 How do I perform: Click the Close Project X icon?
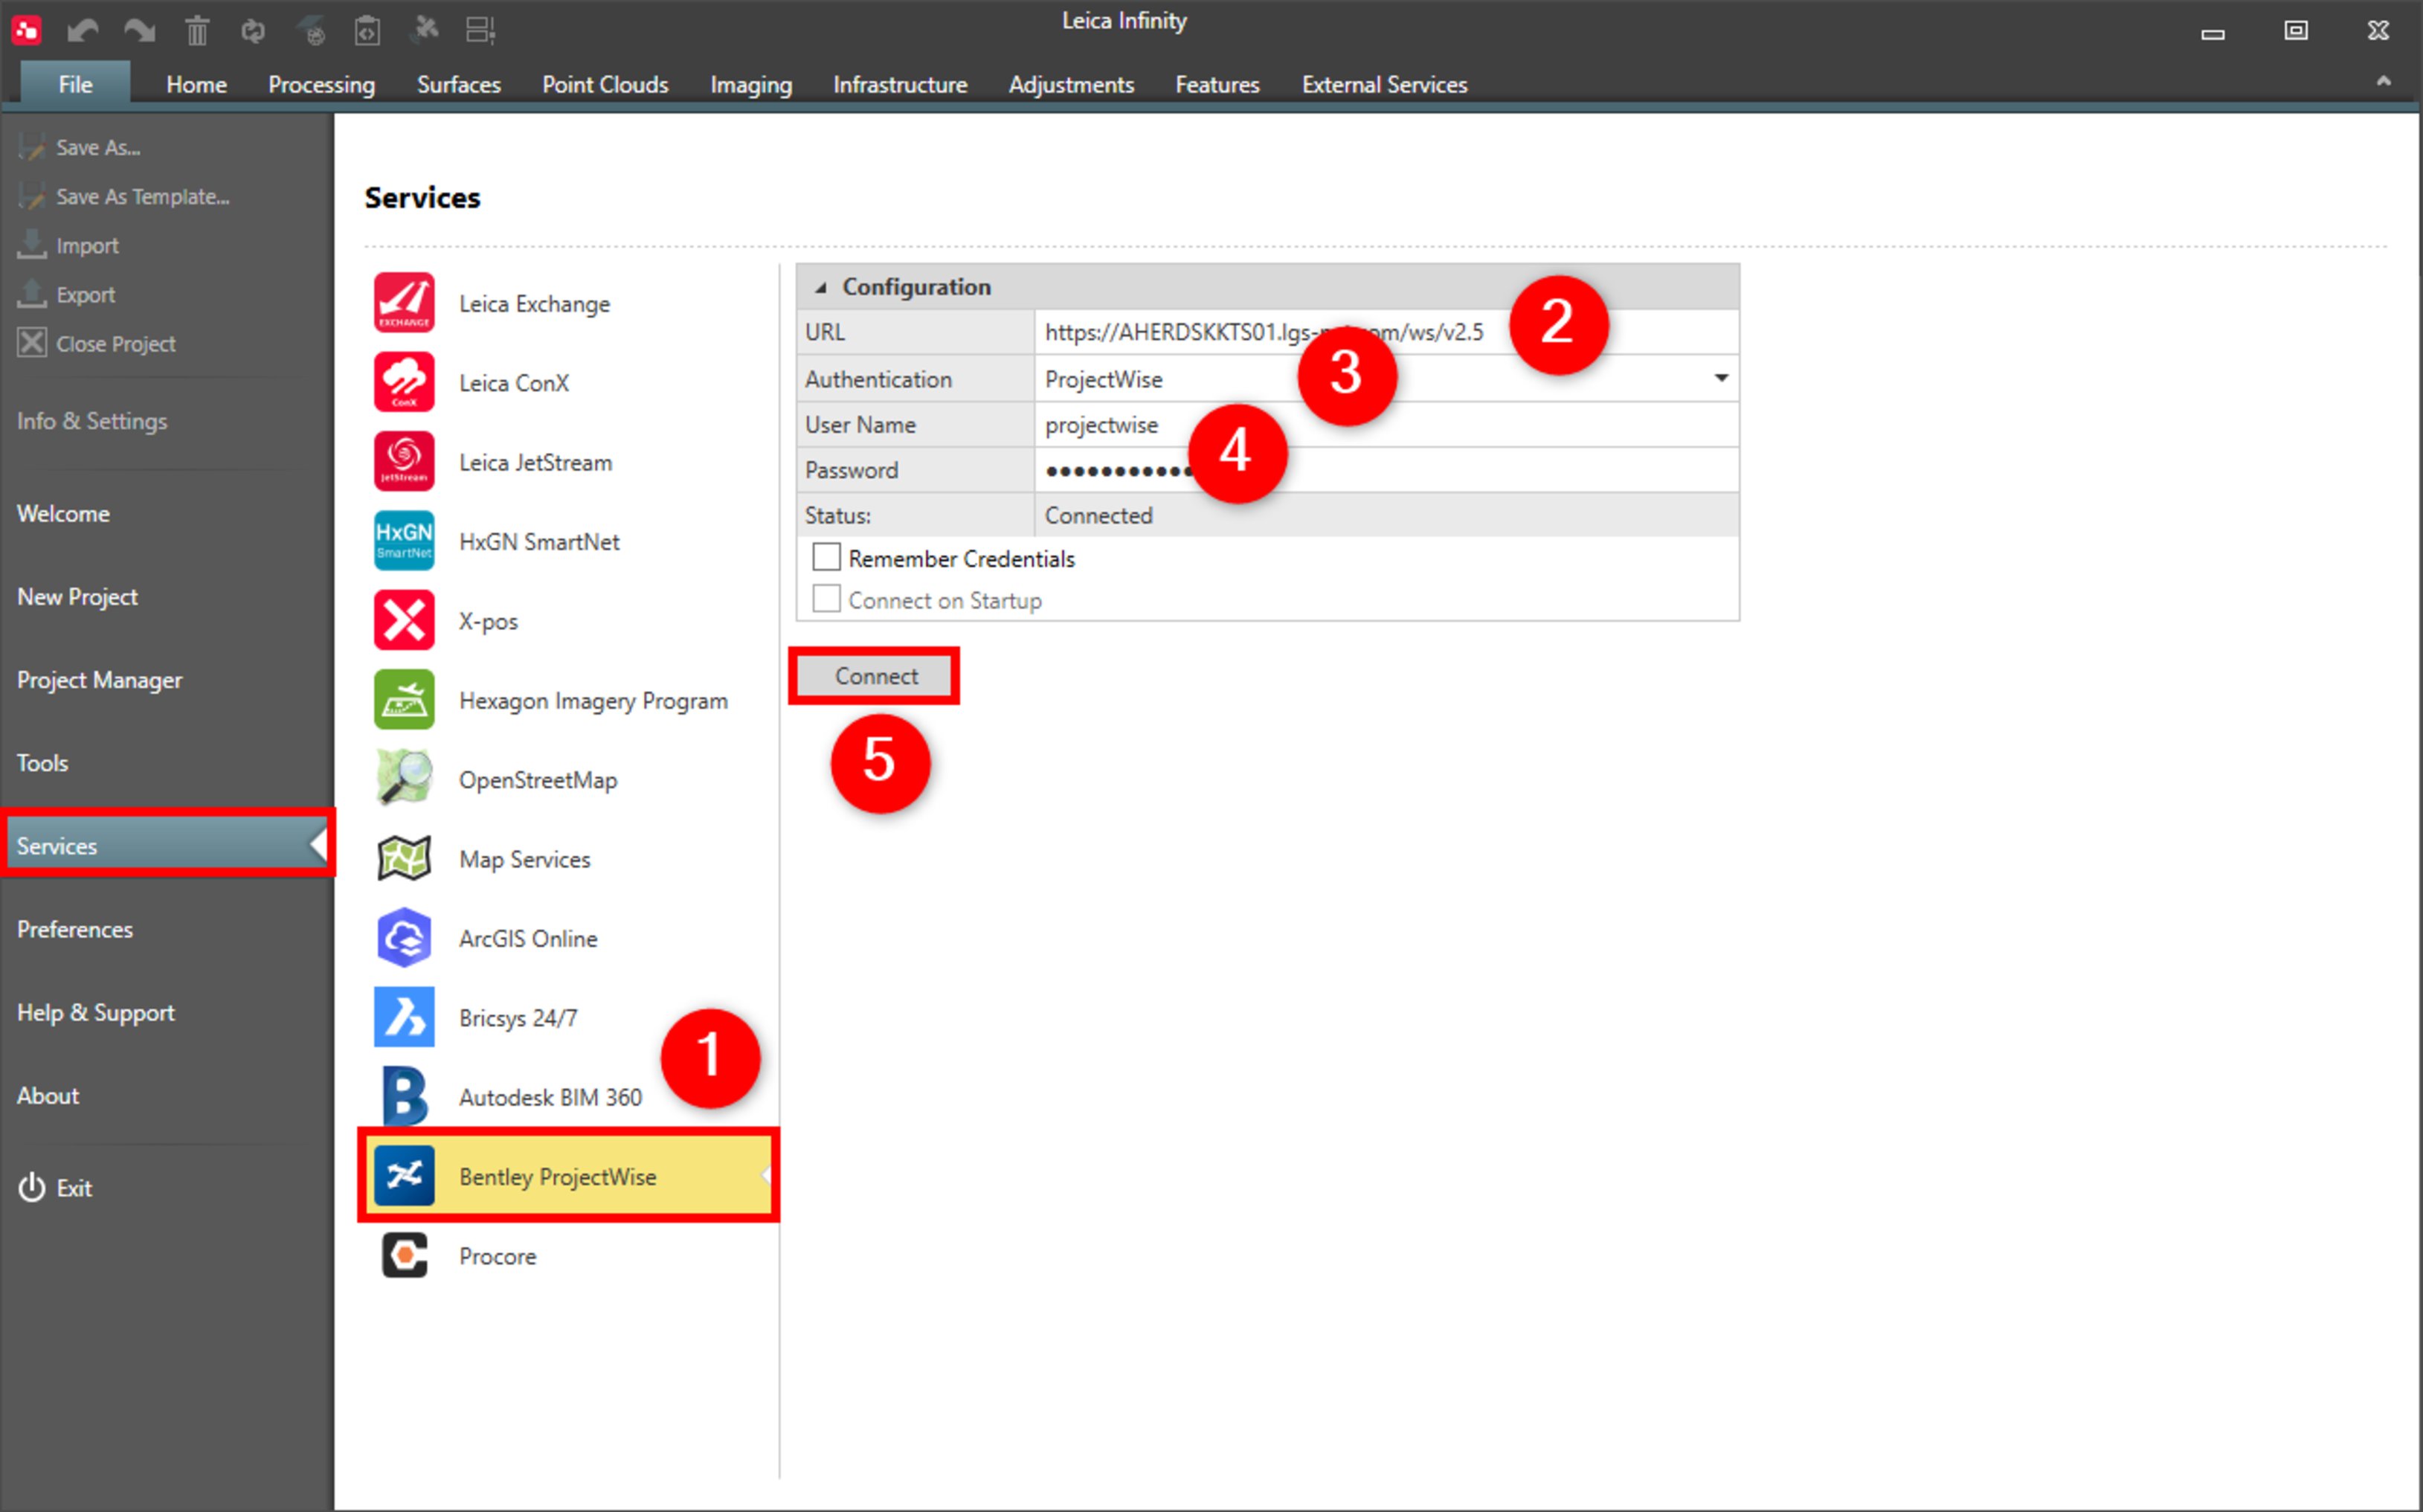pyautogui.click(x=32, y=342)
